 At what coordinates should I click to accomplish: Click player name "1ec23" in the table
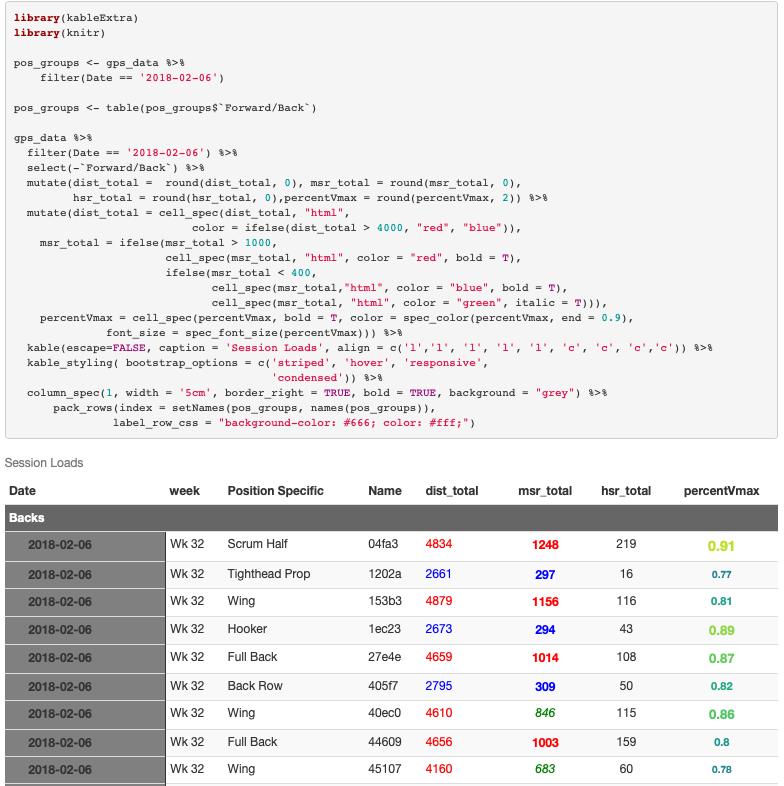click(x=383, y=629)
